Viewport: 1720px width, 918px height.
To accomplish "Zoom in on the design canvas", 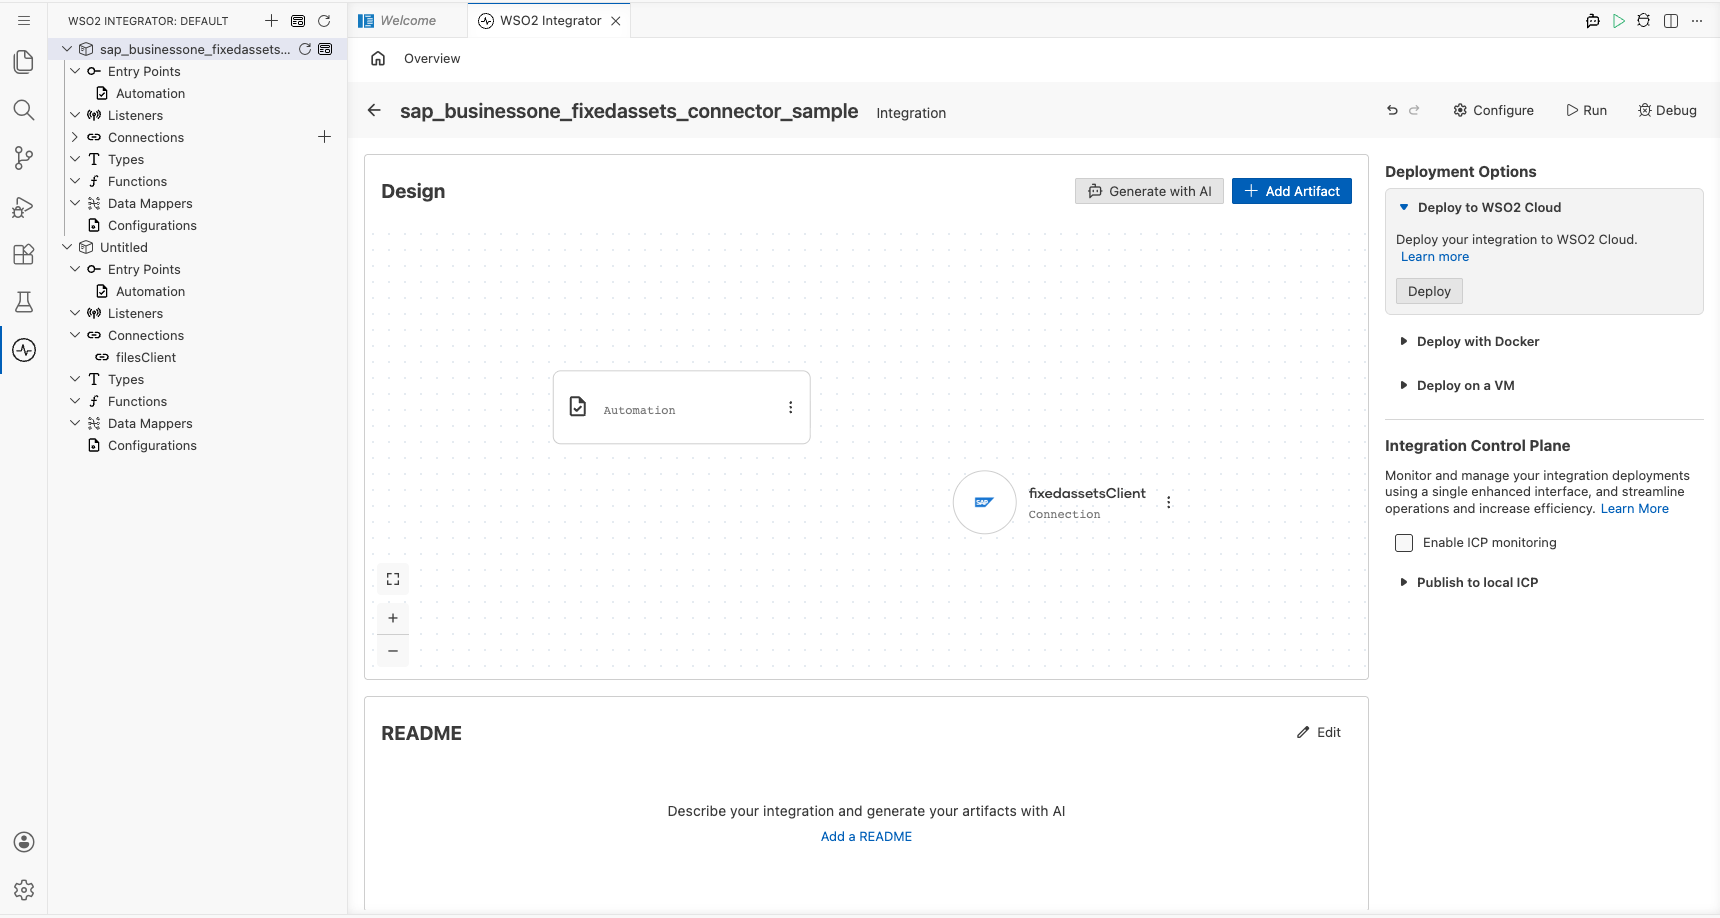I will tap(393, 618).
